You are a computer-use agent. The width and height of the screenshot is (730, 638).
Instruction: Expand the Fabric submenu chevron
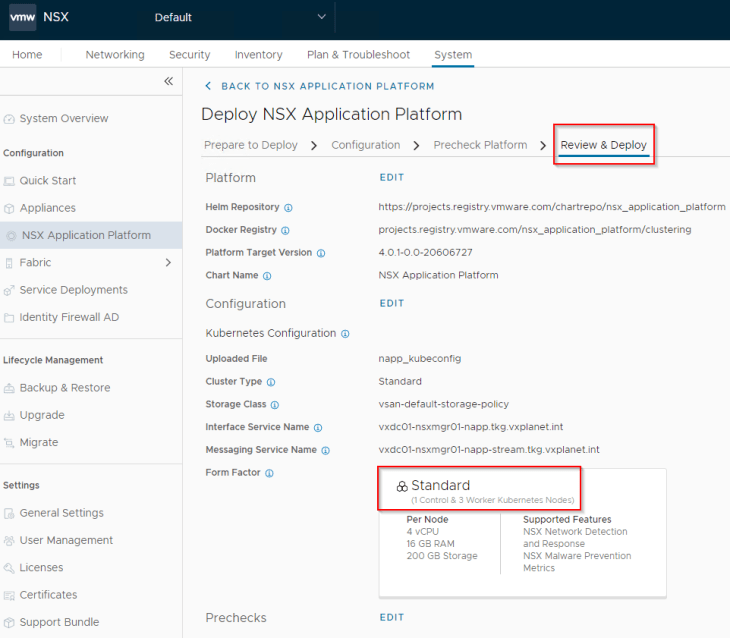tap(168, 263)
